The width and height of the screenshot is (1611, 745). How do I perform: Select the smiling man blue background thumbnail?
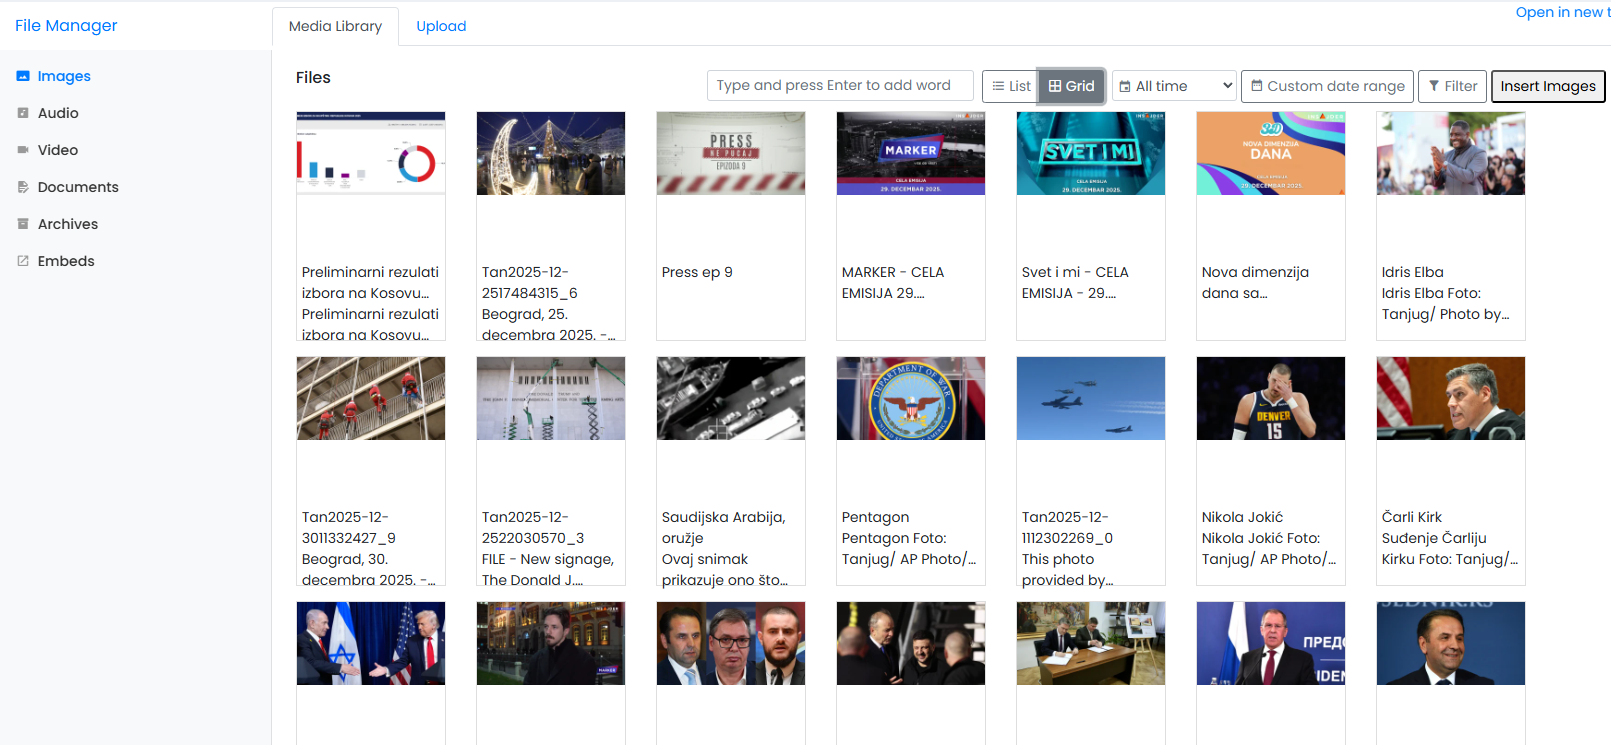pos(1451,643)
